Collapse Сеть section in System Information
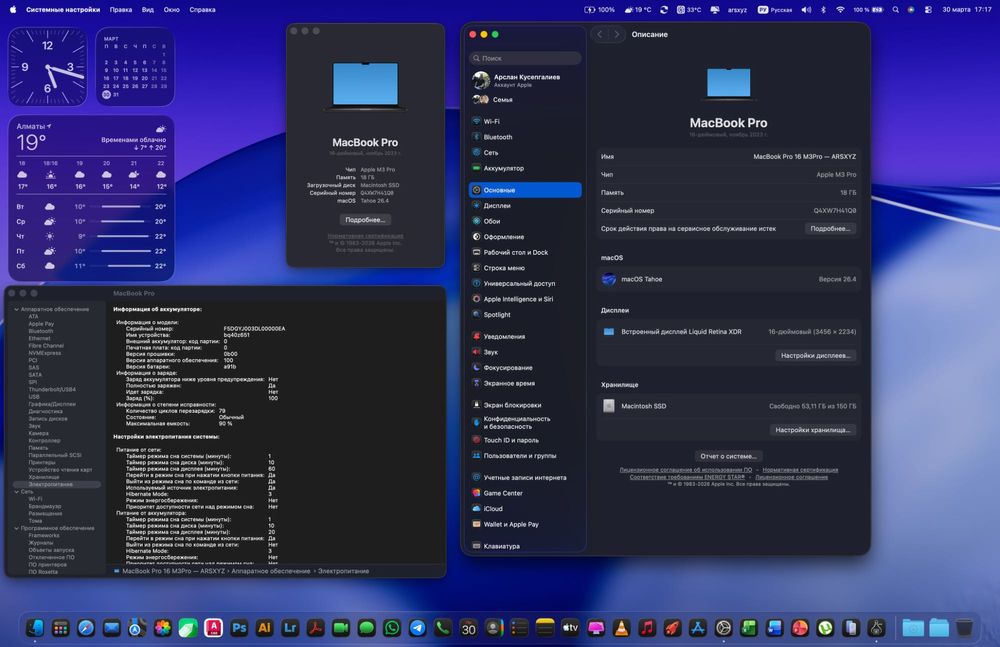1000x647 pixels. [17, 492]
